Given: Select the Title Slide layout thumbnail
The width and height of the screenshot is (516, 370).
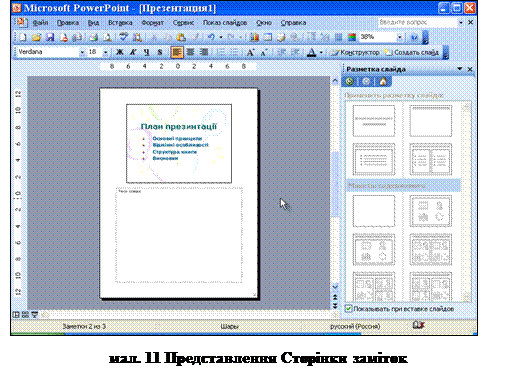Looking at the screenshot, I should [x=374, y=121].
